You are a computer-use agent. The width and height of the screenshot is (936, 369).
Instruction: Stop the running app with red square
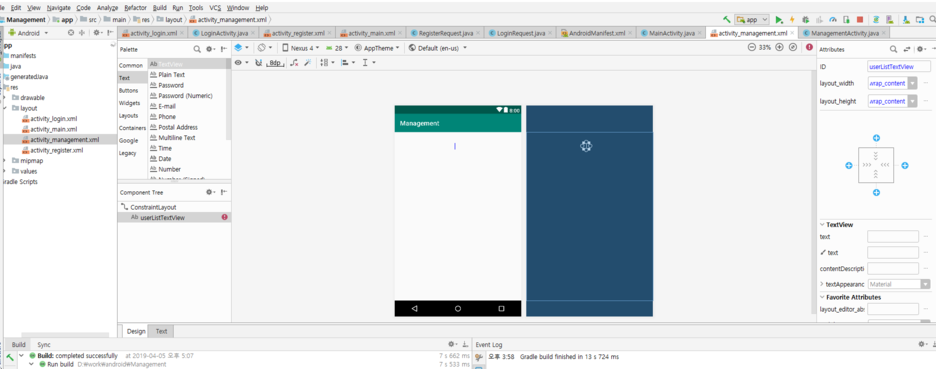point(860,20)
